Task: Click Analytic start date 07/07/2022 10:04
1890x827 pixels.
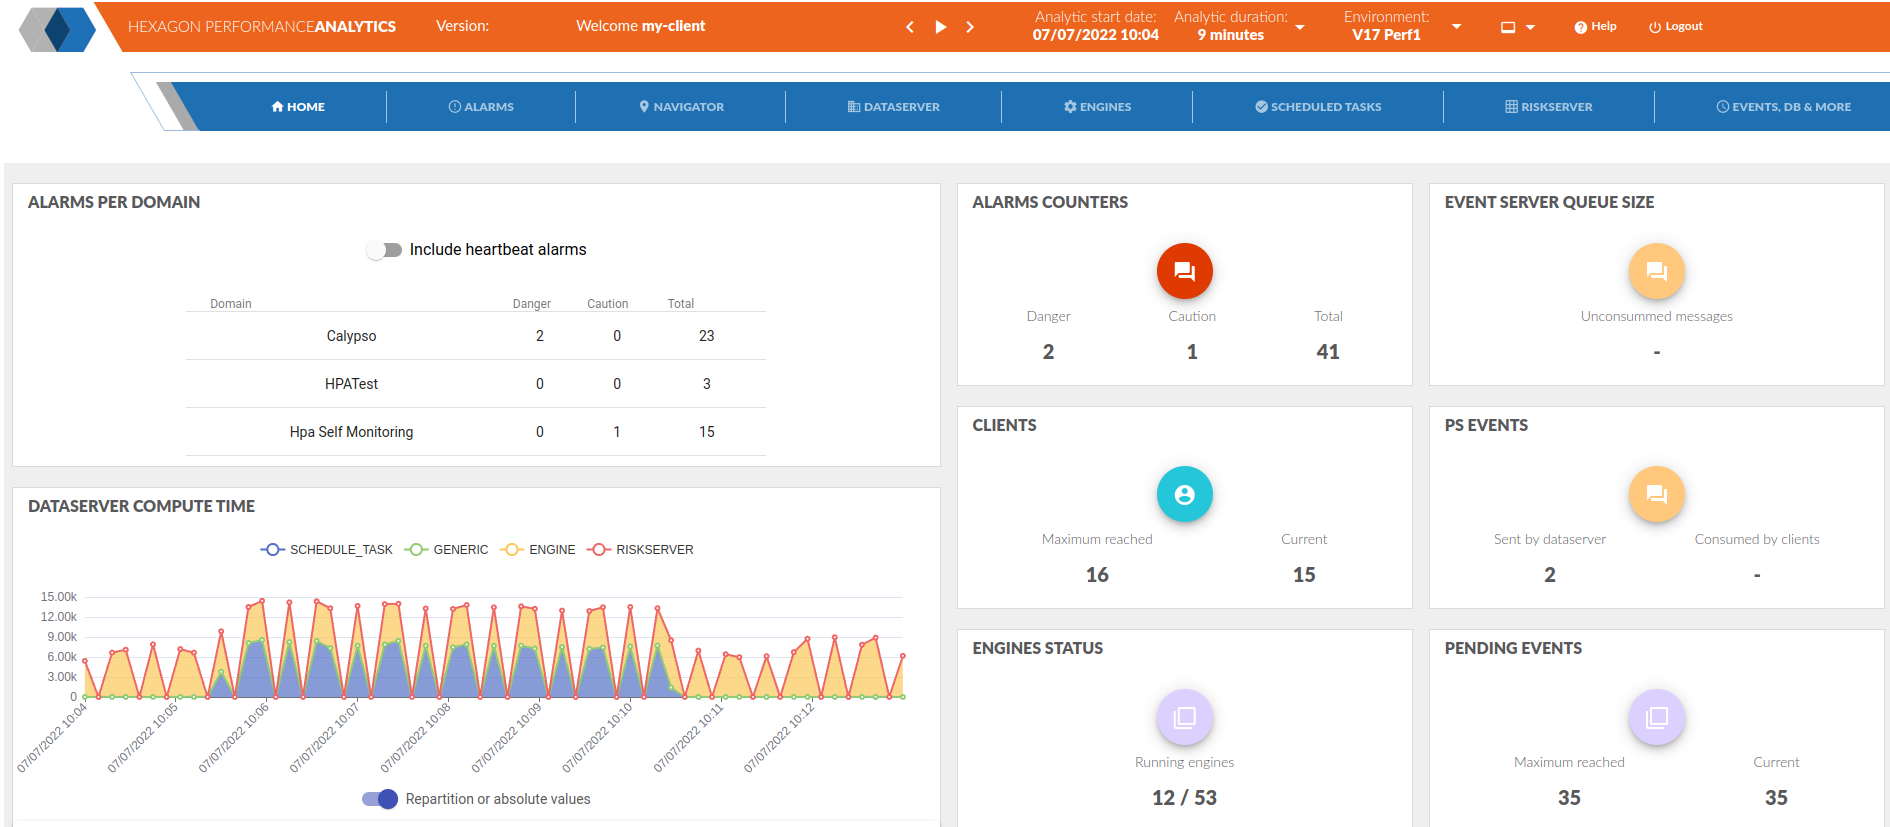Action: [1096, 35]
